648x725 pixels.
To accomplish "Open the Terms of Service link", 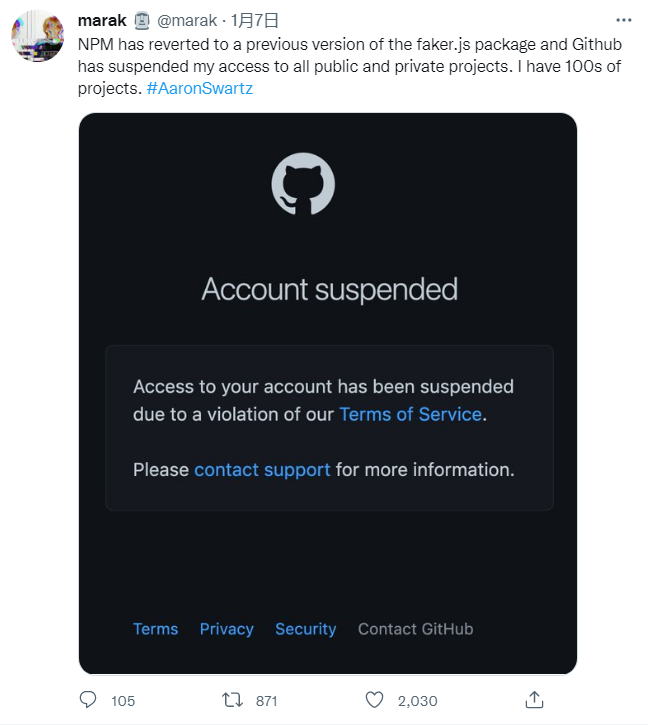I will point(411,414).
